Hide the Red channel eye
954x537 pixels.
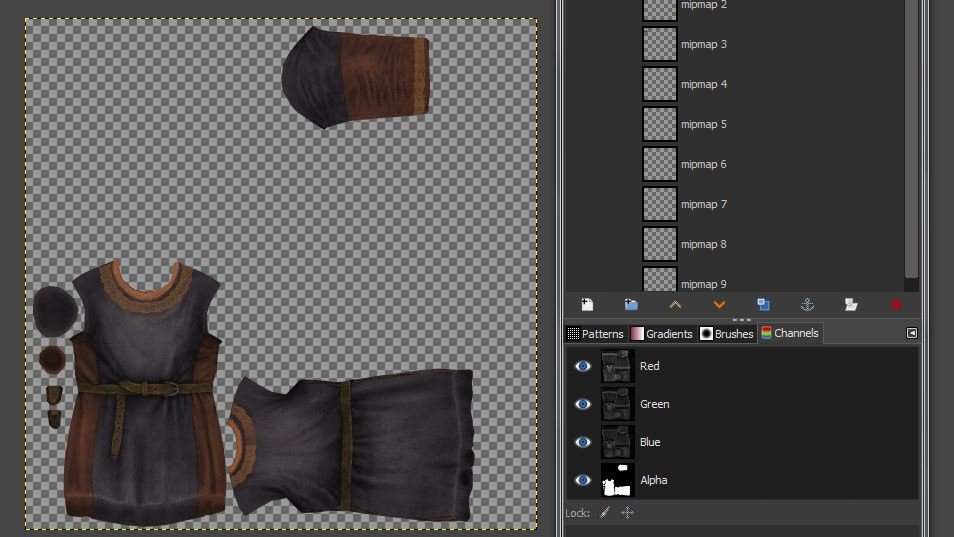pos(582,366)
